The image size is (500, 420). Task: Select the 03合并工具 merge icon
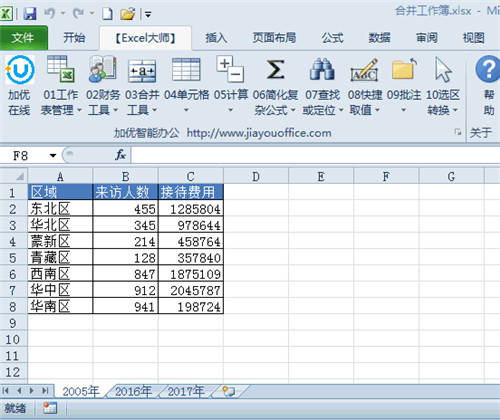coord(142,71)
